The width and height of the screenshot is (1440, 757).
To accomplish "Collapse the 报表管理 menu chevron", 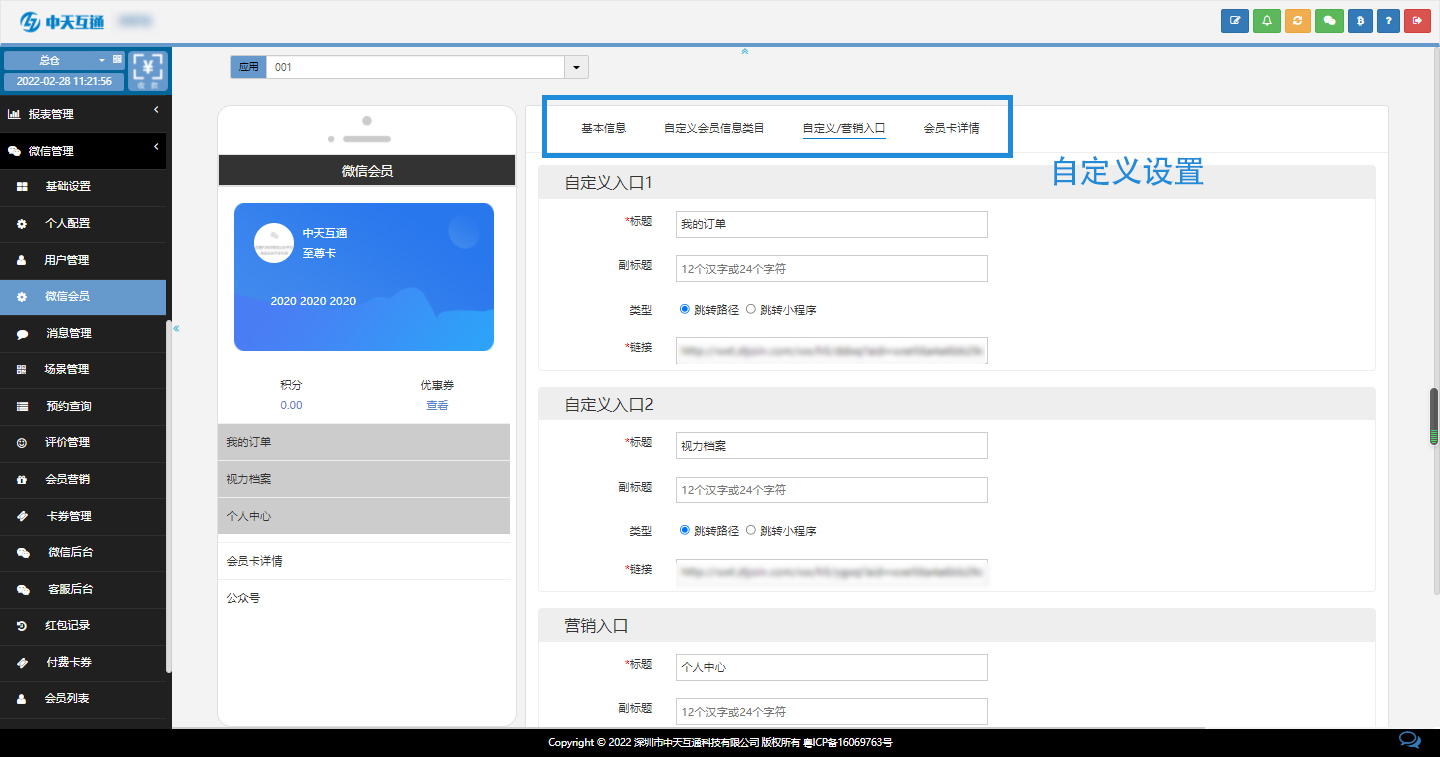I will [156, 109].
